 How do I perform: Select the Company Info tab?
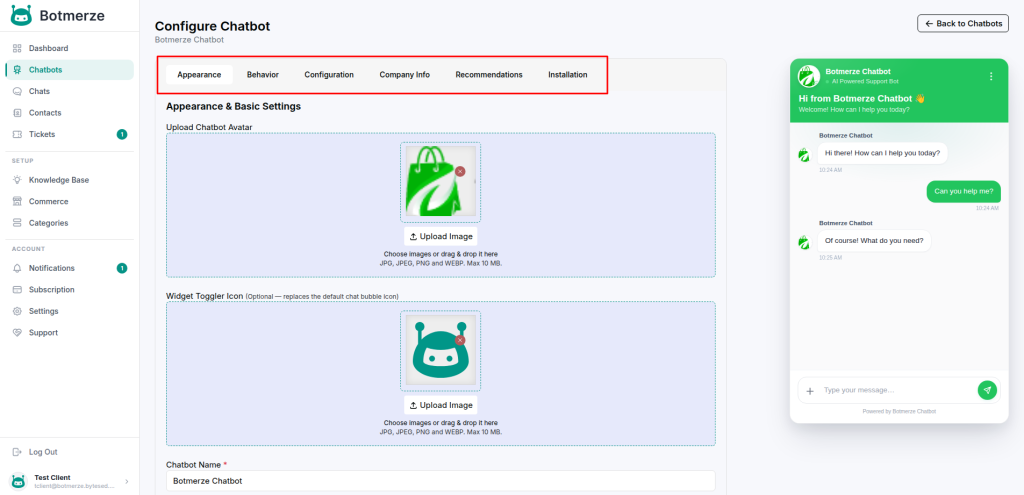click(404, 75)
